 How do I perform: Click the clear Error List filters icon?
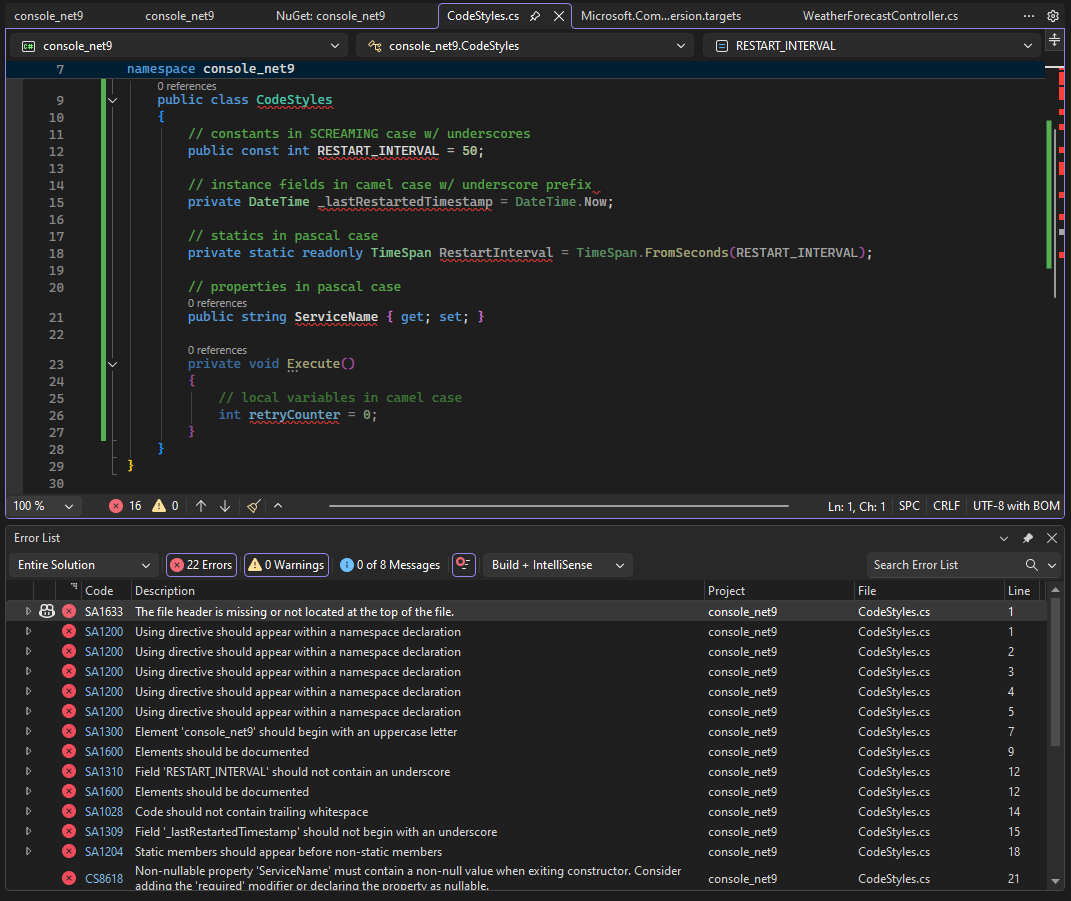pyautogui.click(x=464, y=565)
